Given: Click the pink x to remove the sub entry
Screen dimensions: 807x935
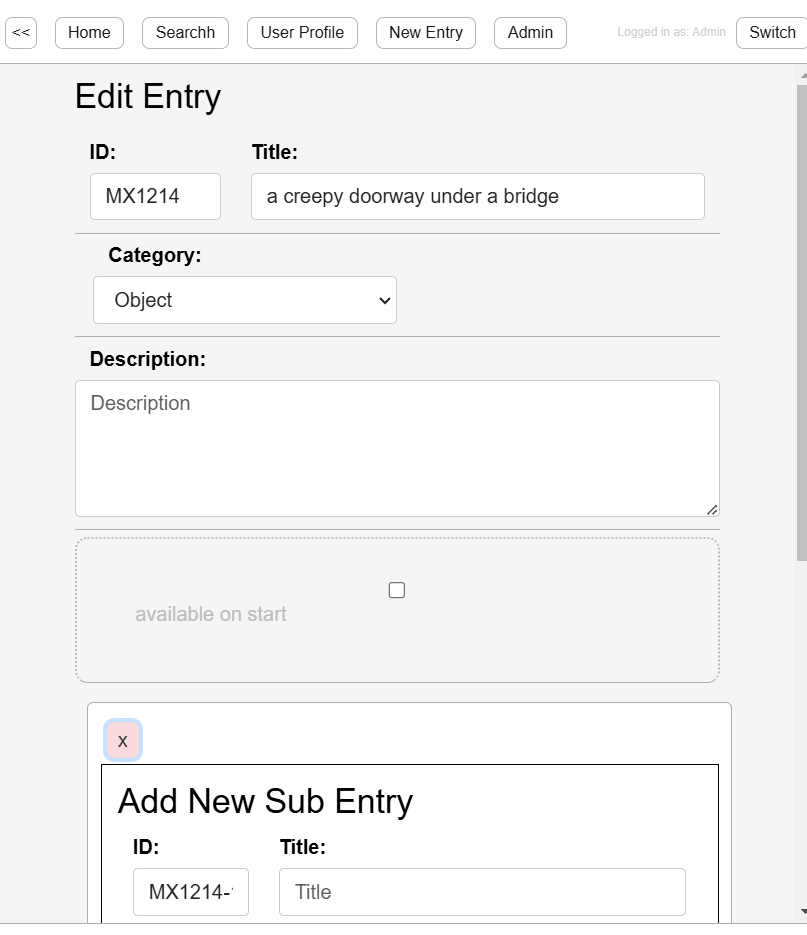Looking at the screenshot, I should click(123, 740).
